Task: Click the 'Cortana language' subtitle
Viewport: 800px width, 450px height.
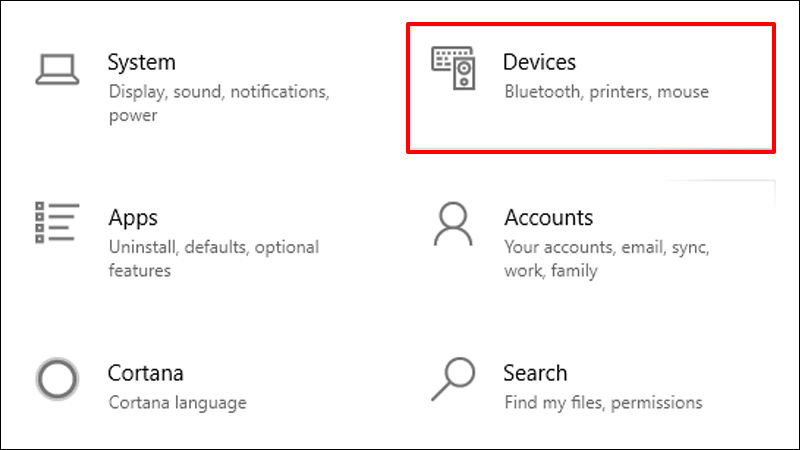Action: coord(177,403)
